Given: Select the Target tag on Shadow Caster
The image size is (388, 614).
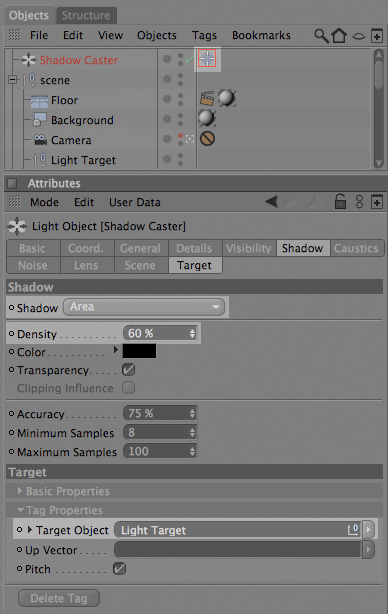Looking at the screenshot, I should 207,59.
